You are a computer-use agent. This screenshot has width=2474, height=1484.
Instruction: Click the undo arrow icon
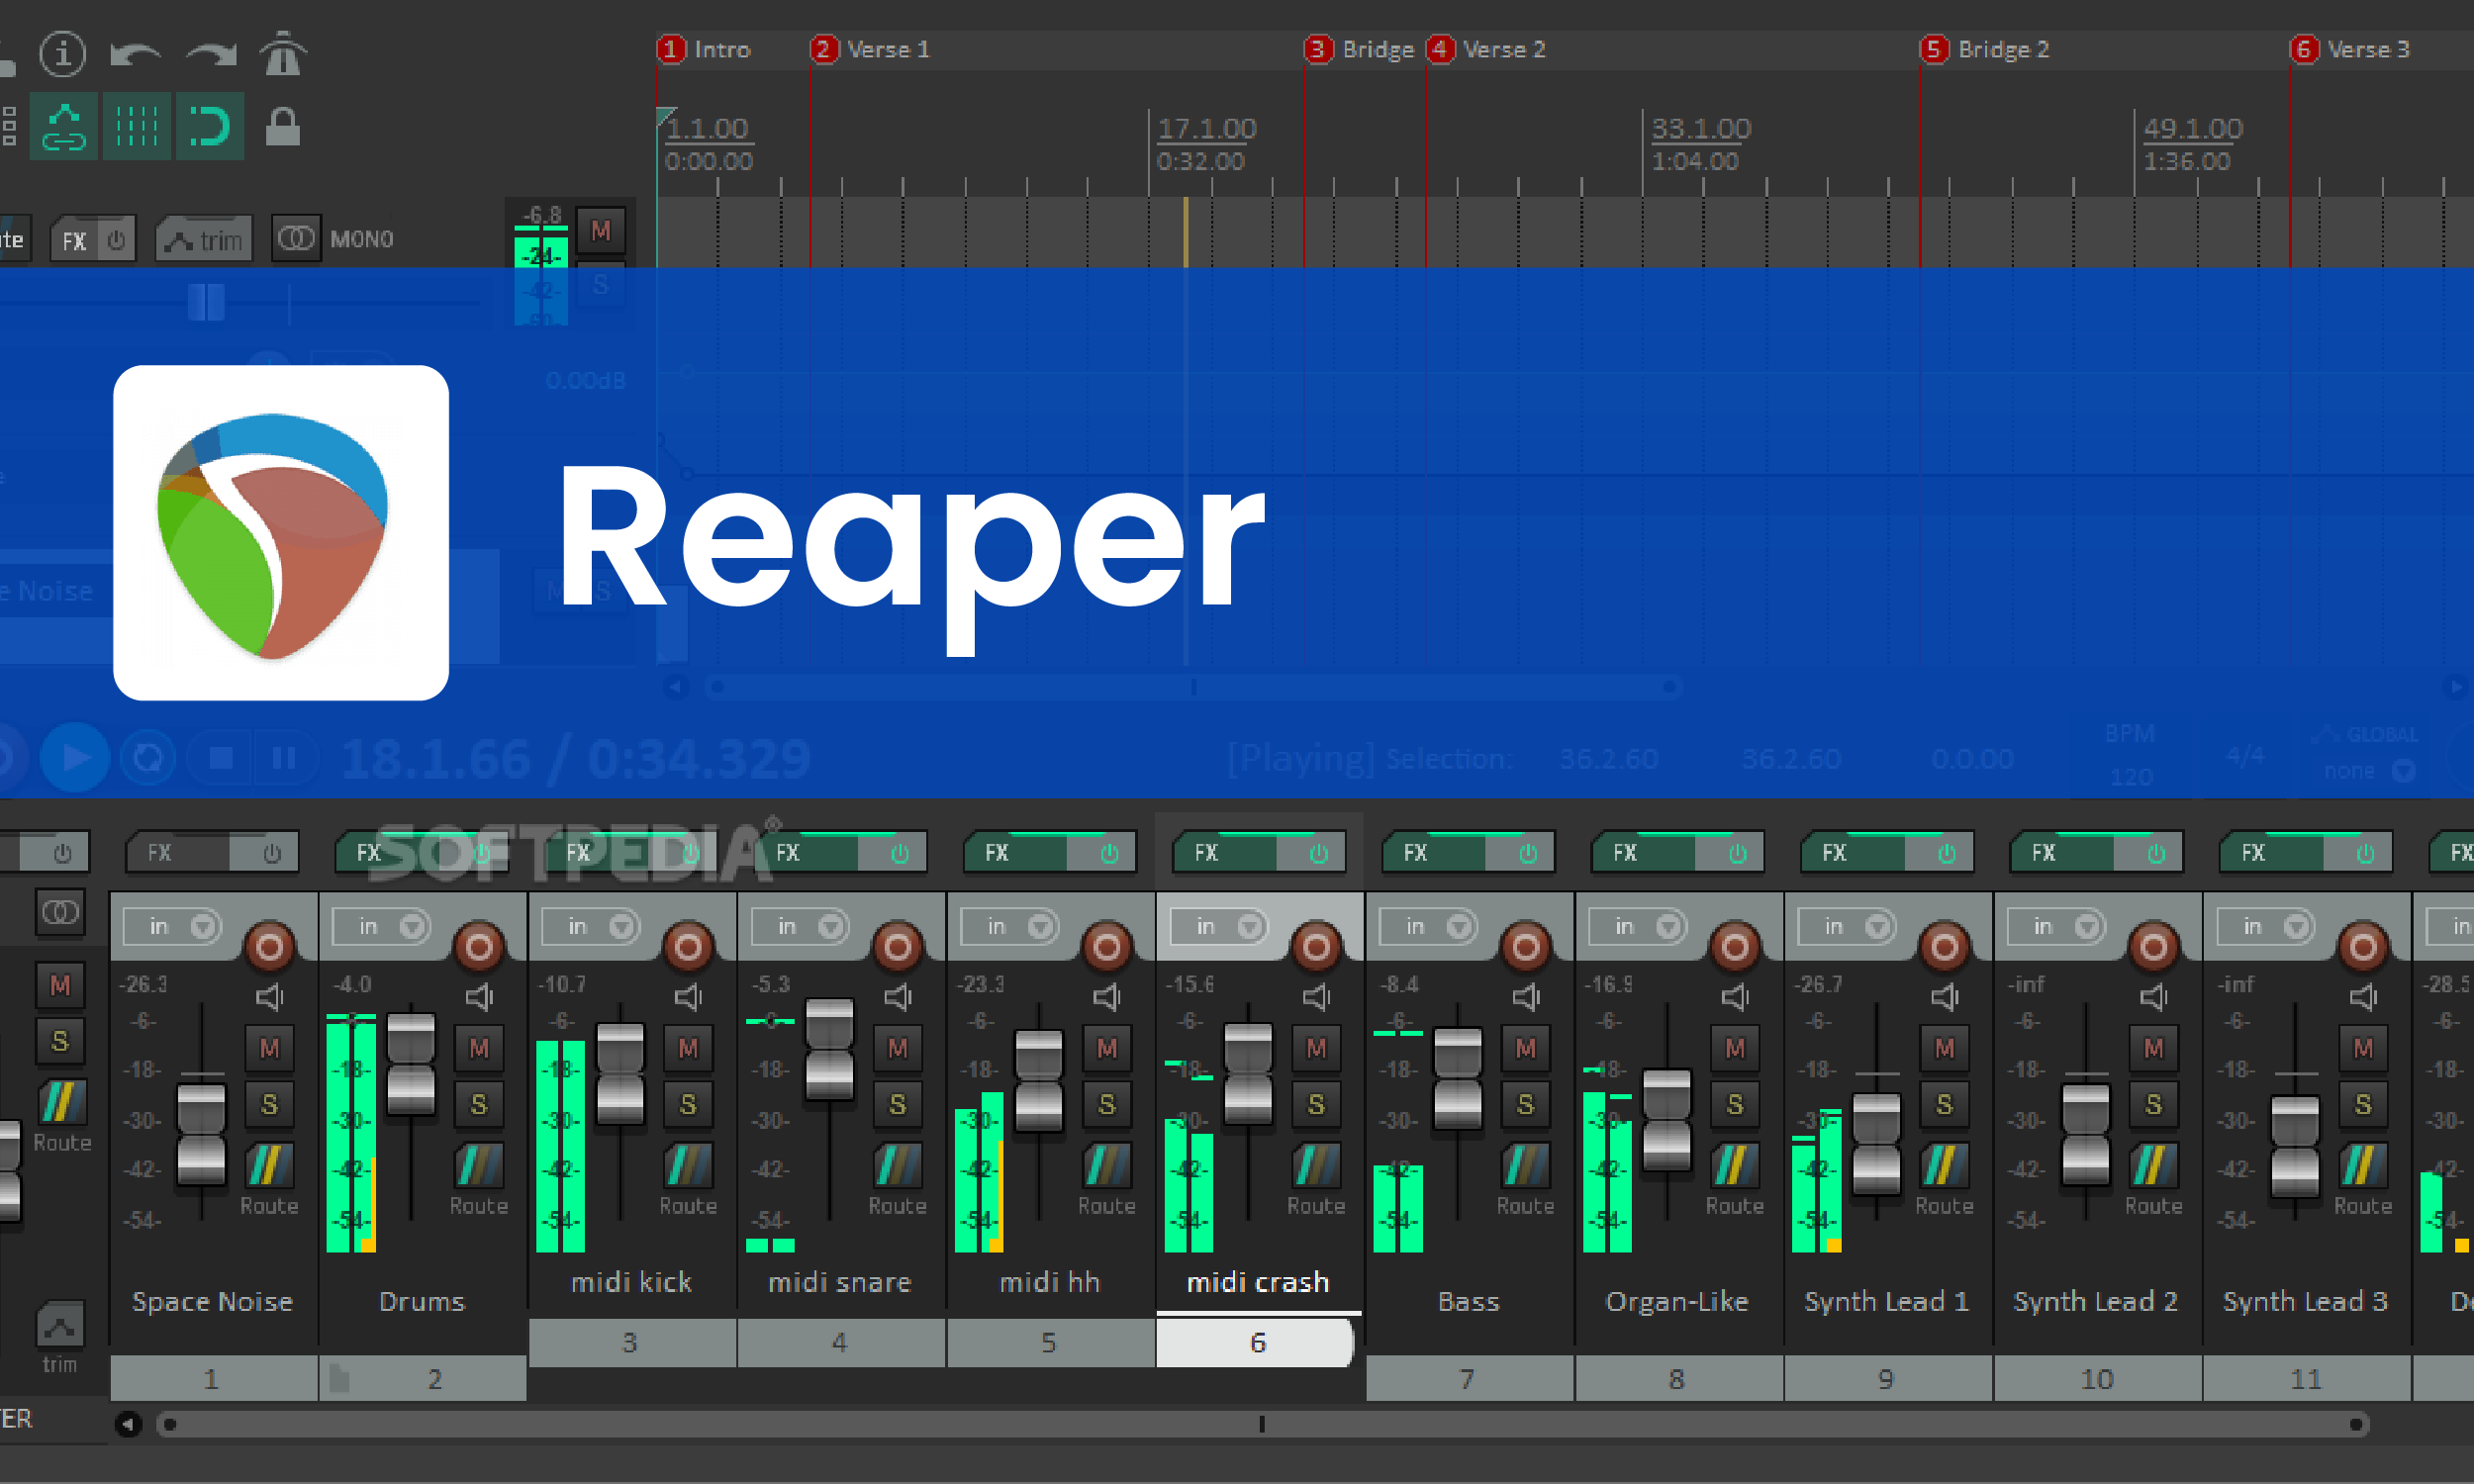tap(135, 53)
